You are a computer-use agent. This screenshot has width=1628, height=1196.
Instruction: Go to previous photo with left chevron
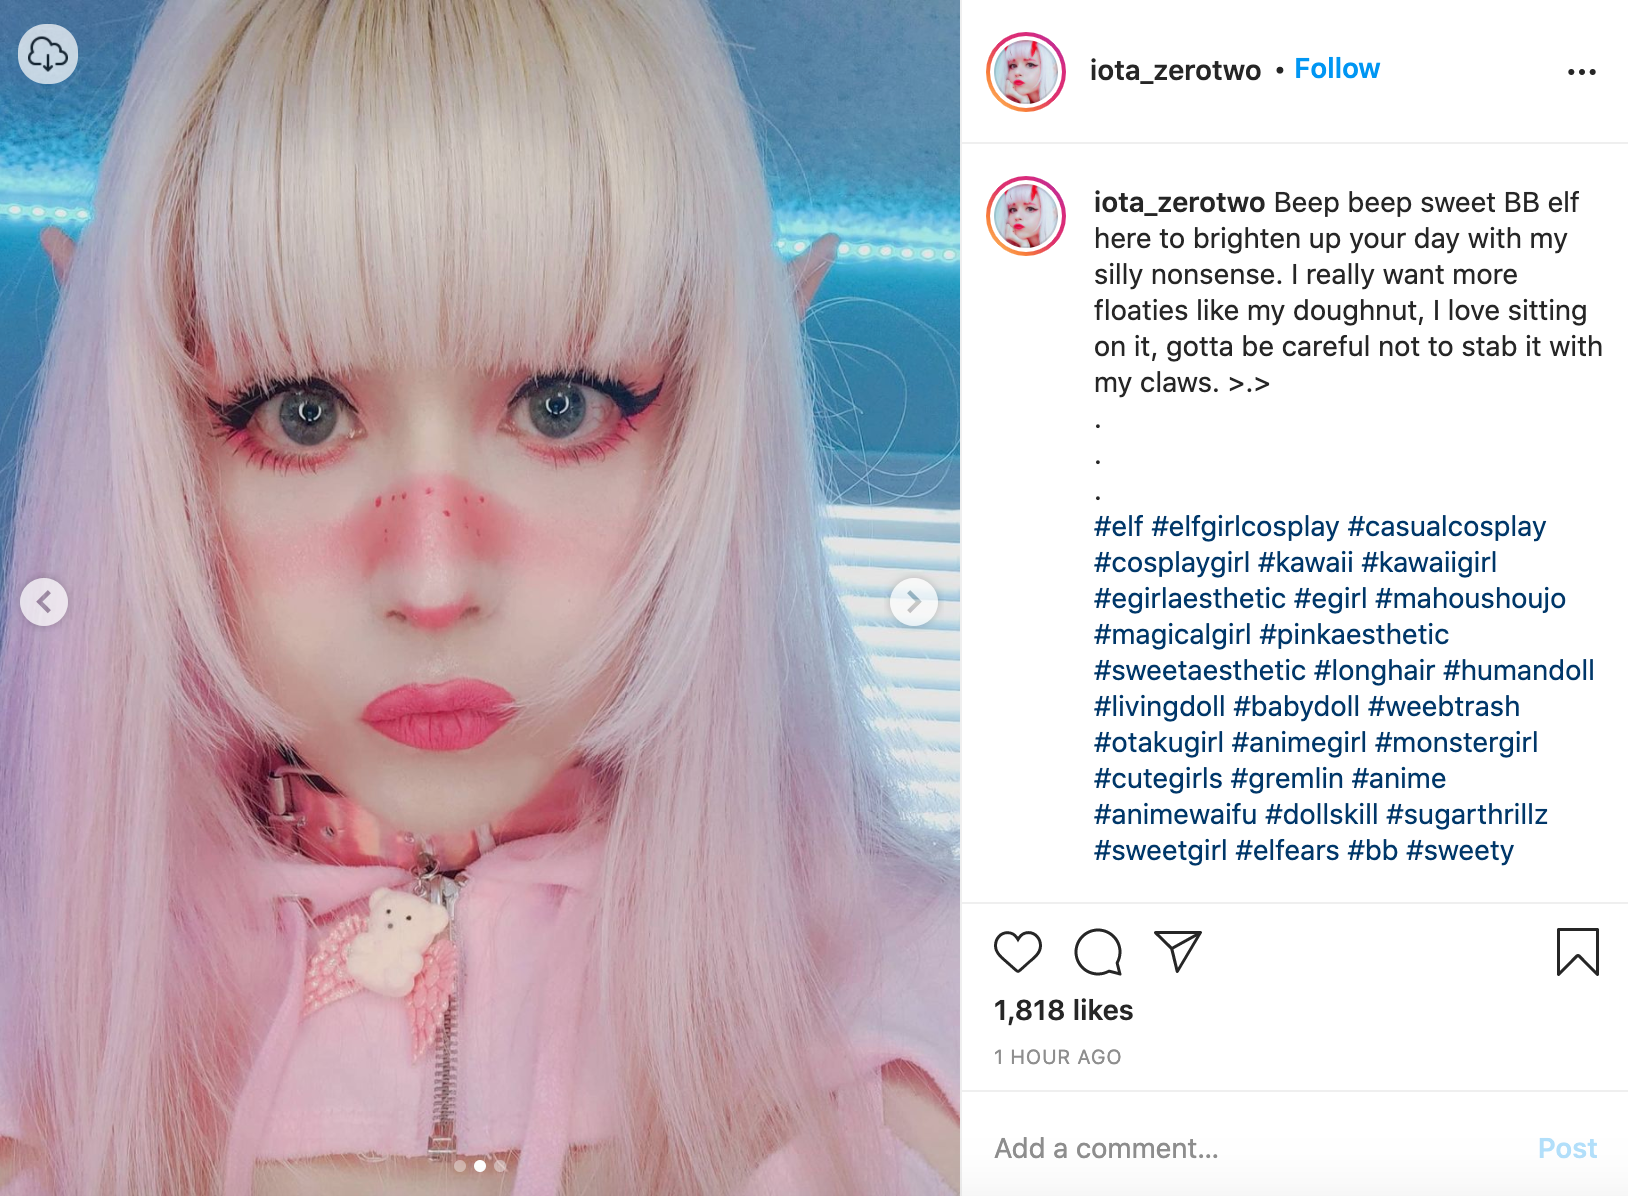click(x=44, y=602)
